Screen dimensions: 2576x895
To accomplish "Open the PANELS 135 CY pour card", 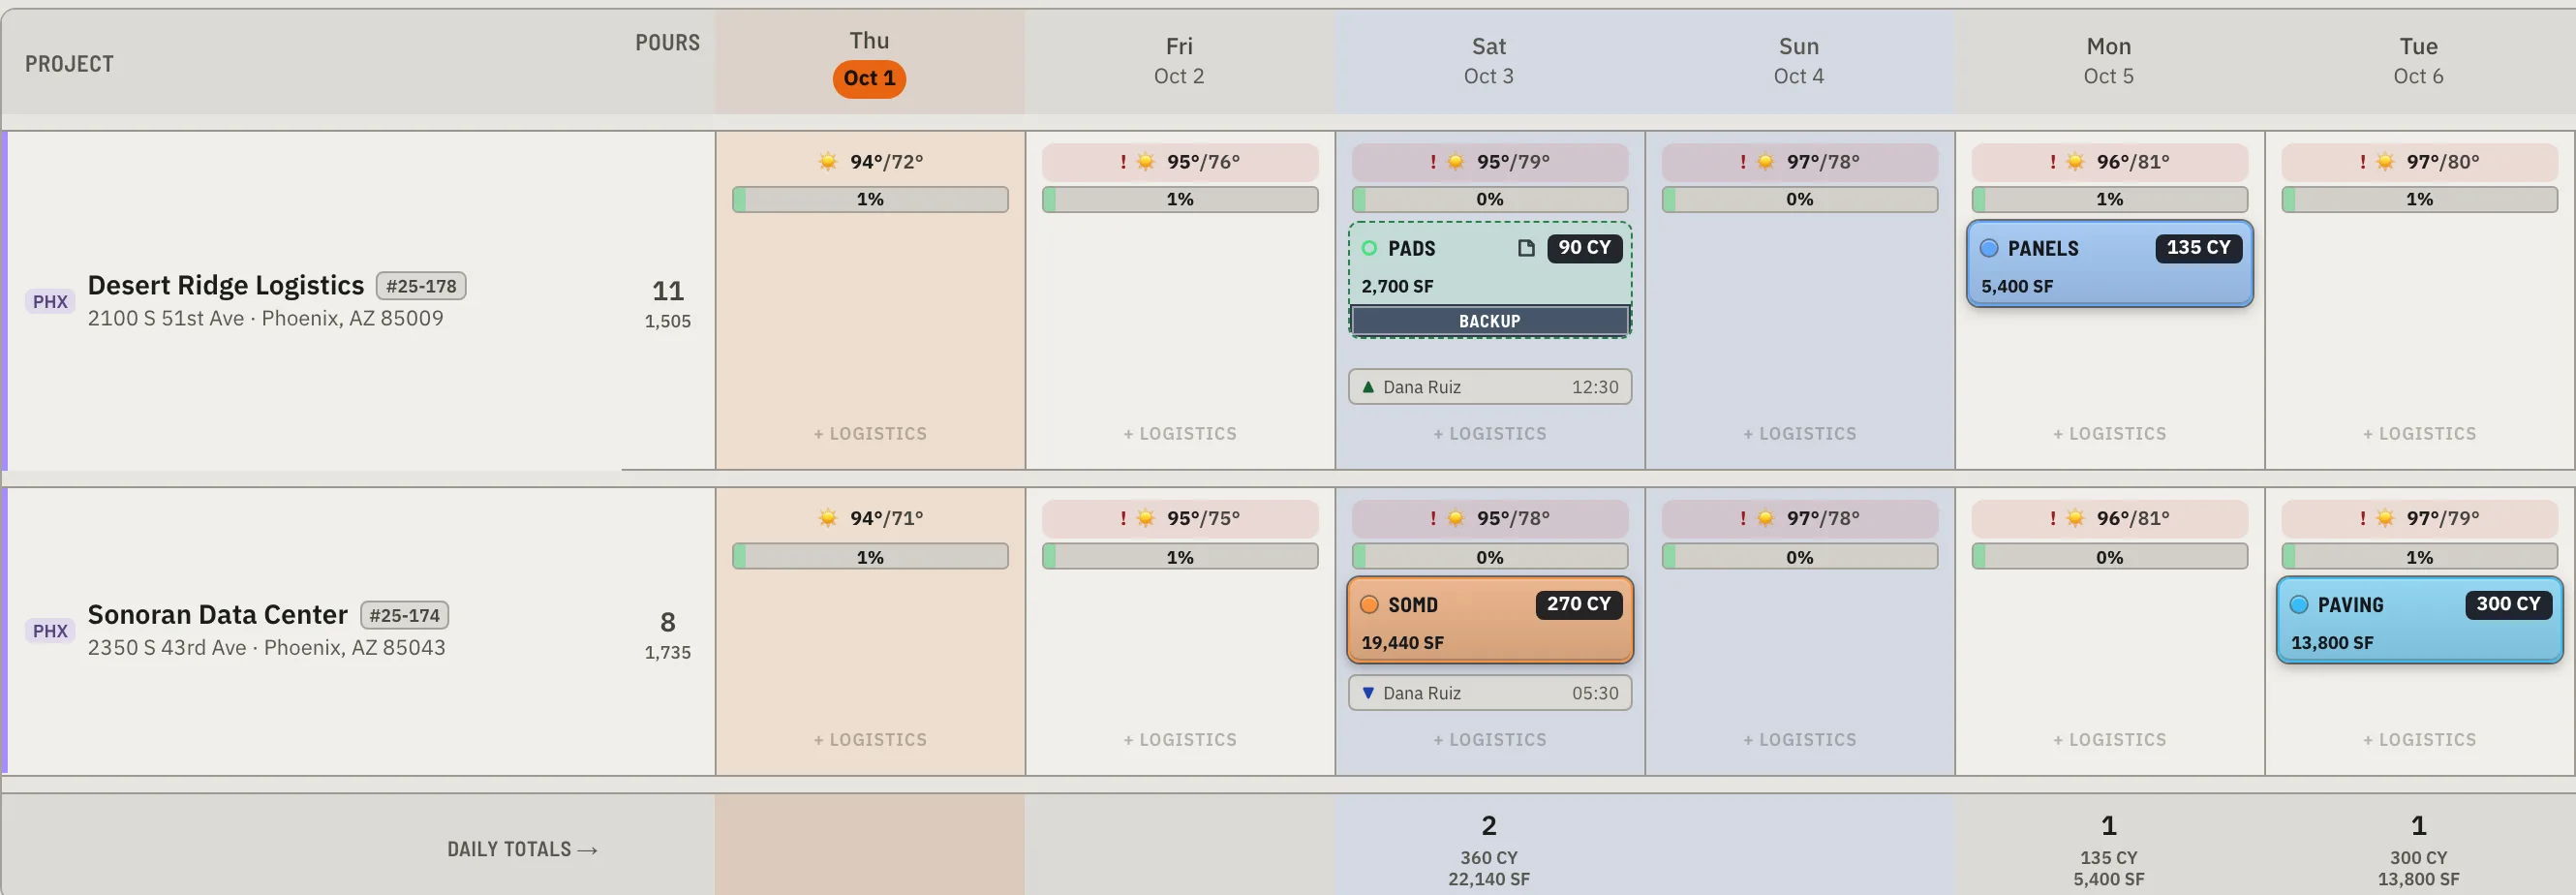I will tap(2110, 264).
